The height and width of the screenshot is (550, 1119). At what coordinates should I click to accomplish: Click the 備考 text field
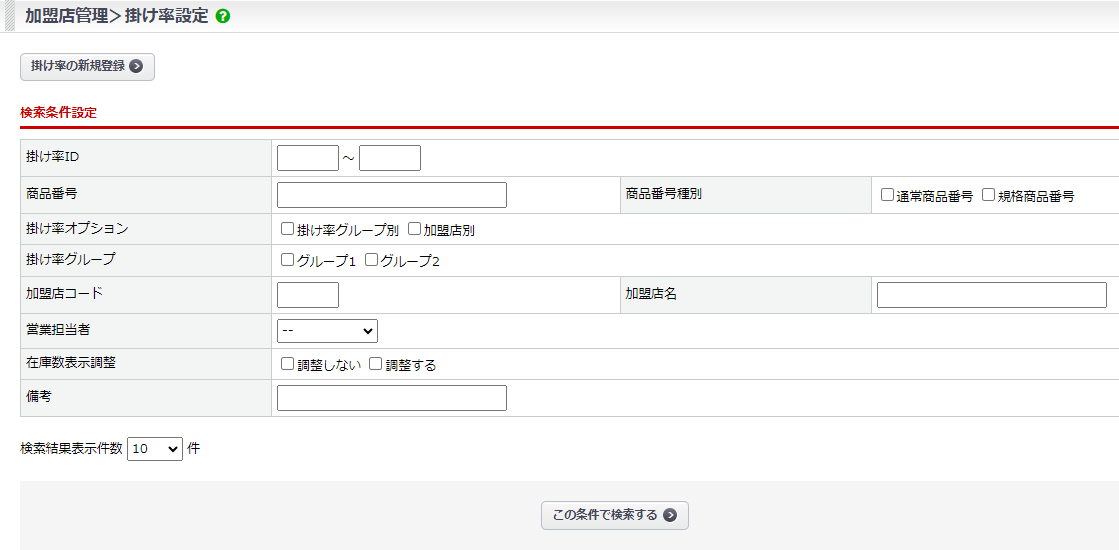point(392,398)
